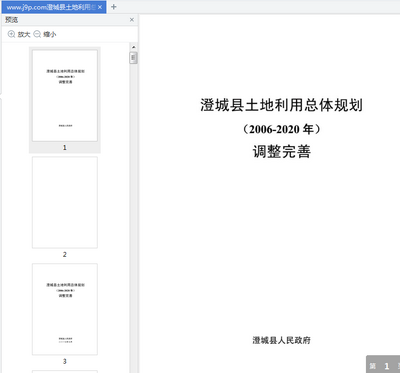This screenshot has height=373, width=400.
Task: Click the text (2006-2020 年)
Action: point(281,129)
